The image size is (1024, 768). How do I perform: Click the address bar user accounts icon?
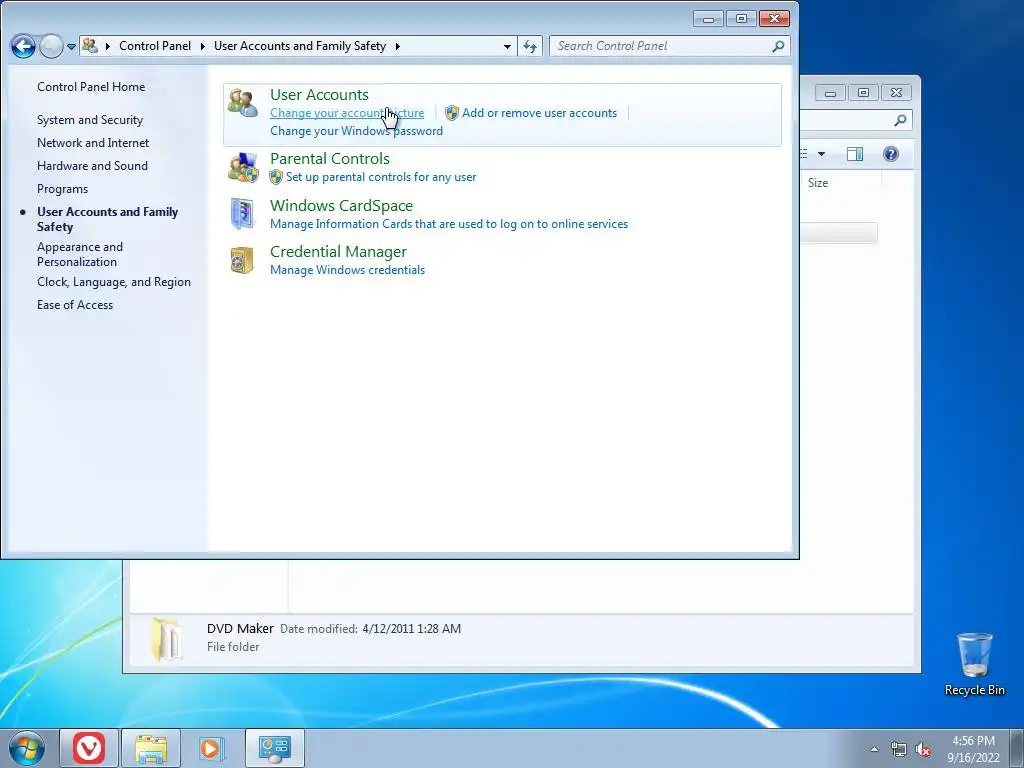(x=90, y=46)
